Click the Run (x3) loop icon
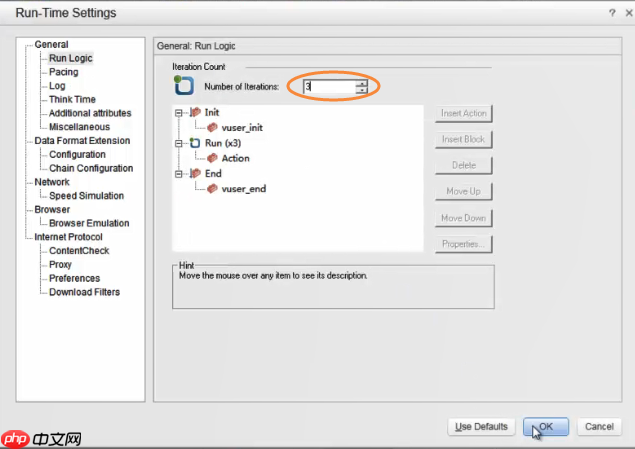 coord(195,143)
